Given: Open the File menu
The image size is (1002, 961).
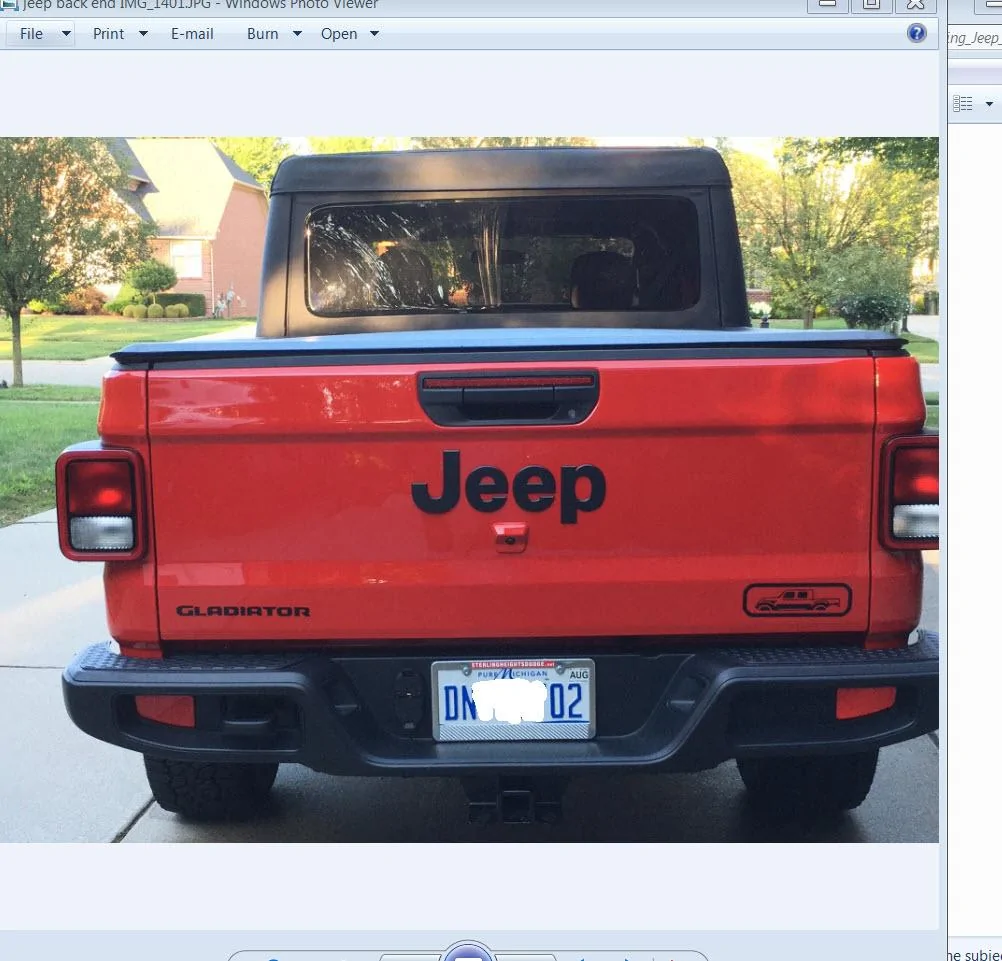Looking at the screenshot, I should 41,34.
